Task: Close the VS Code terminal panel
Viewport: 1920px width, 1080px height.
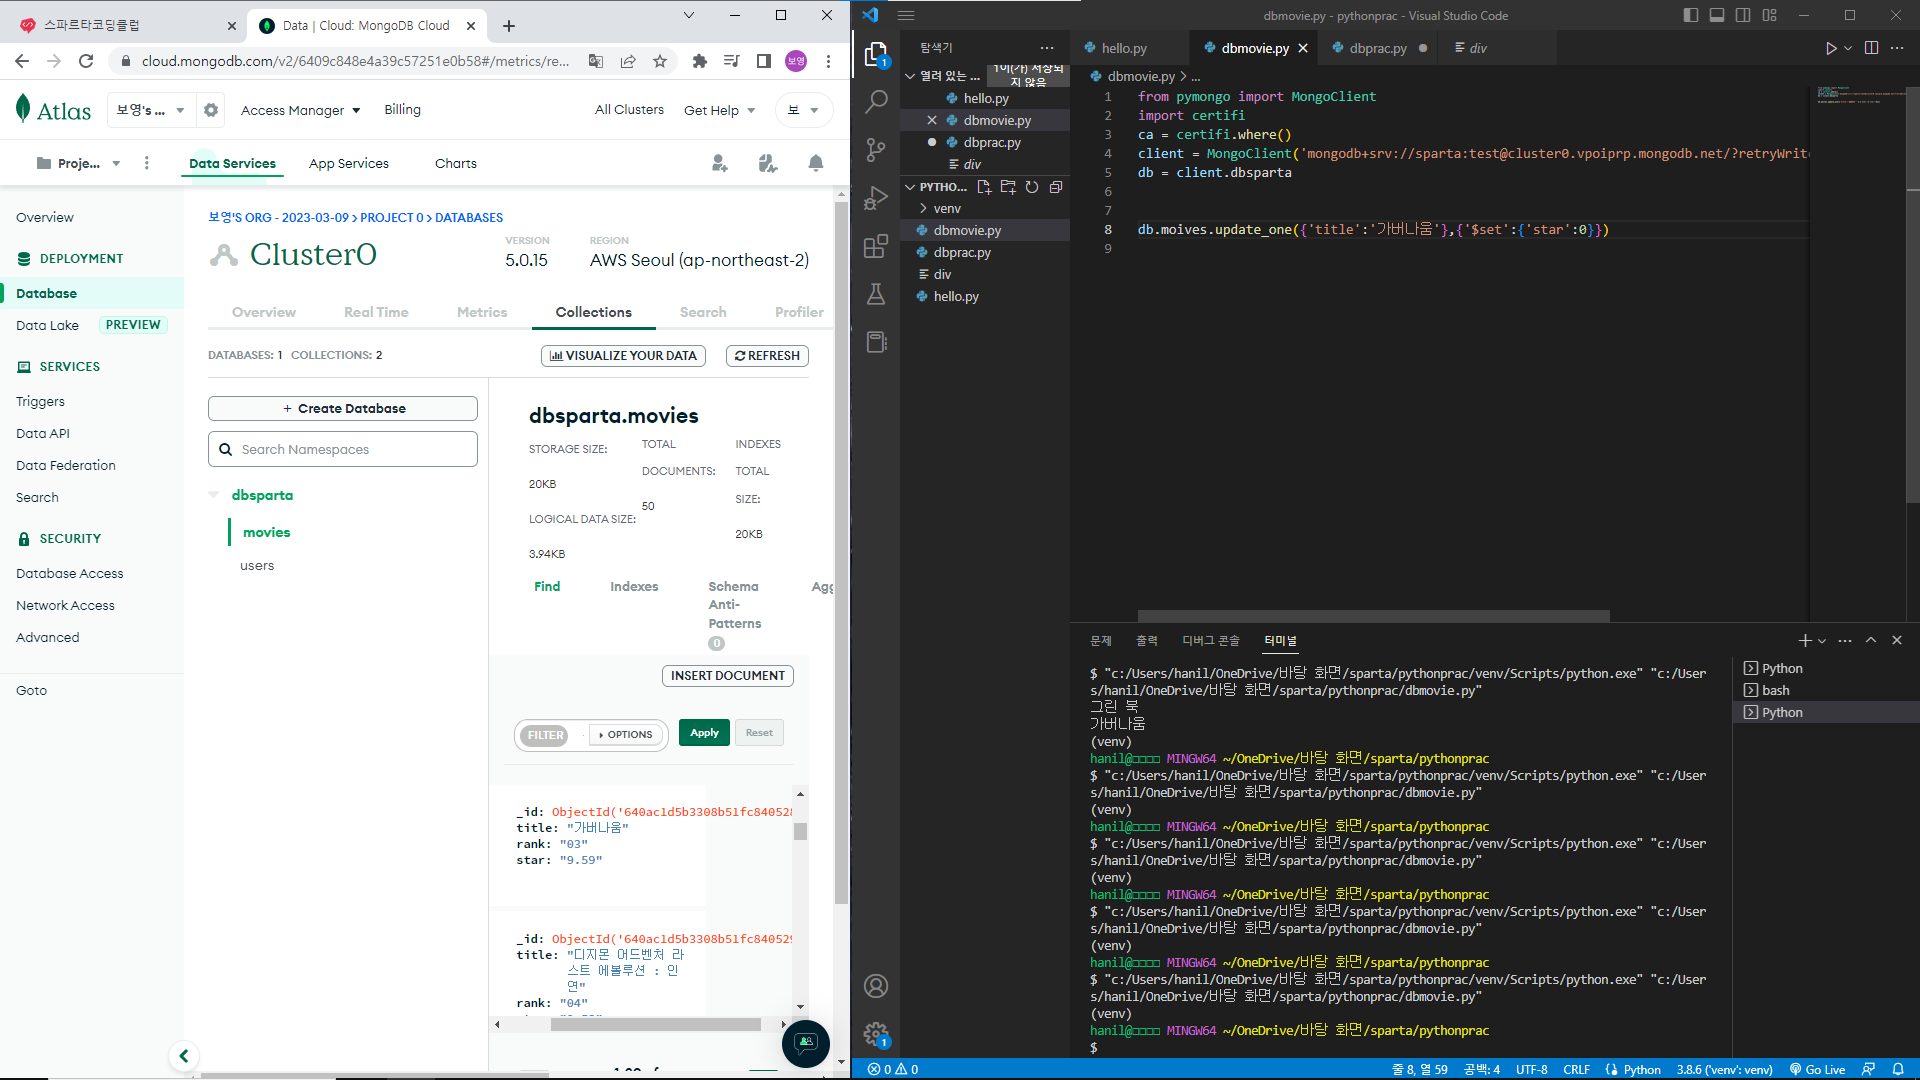Action: [x=1897, y=641]
